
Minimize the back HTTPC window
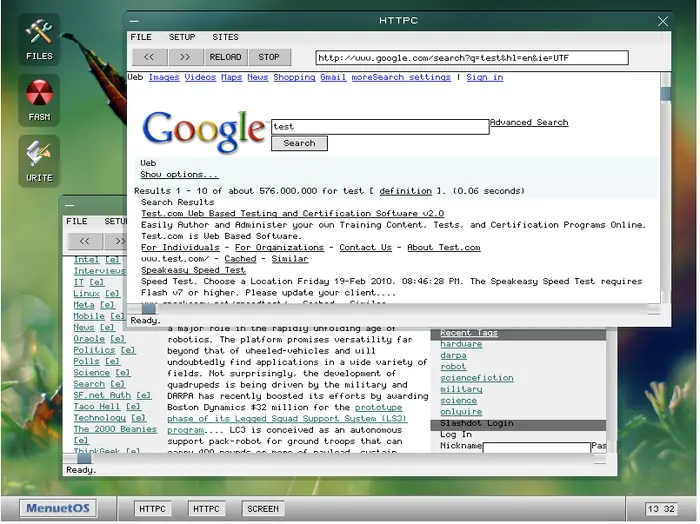[70, 205]
